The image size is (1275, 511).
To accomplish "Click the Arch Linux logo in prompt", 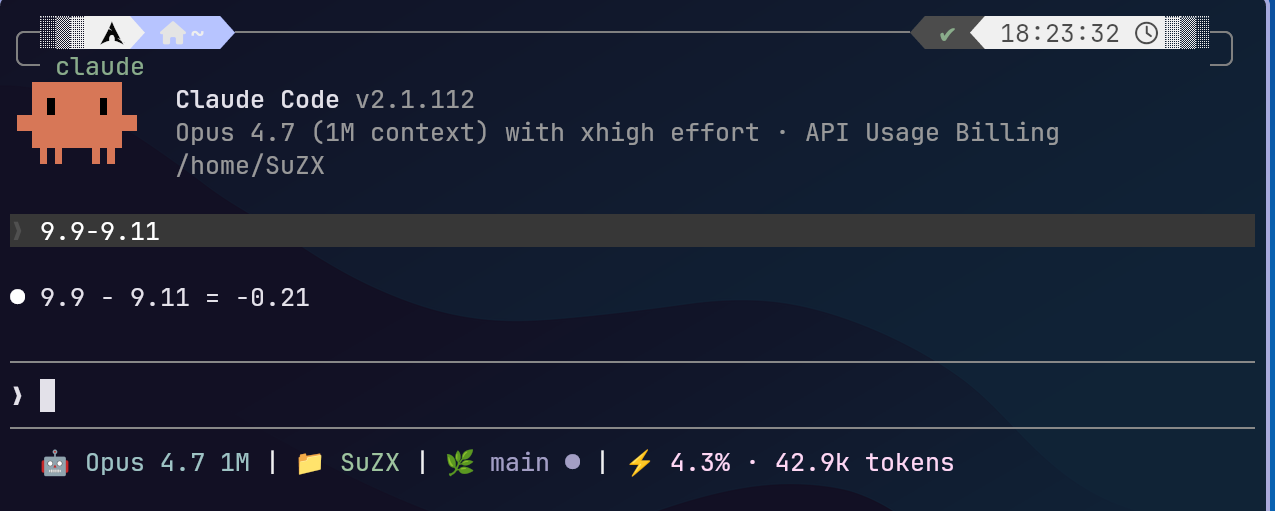I will (112, 33).
